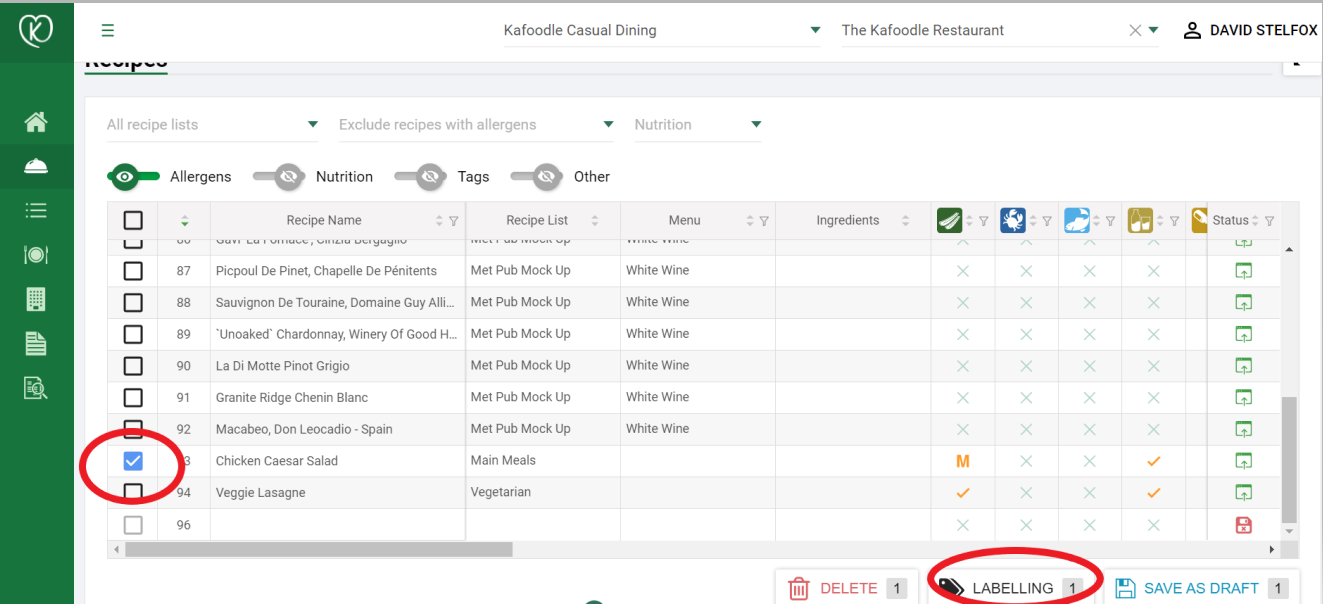Click the scroll-up arrow of table
Viewport: 1323px width, 604px height.
[1289, 248]
